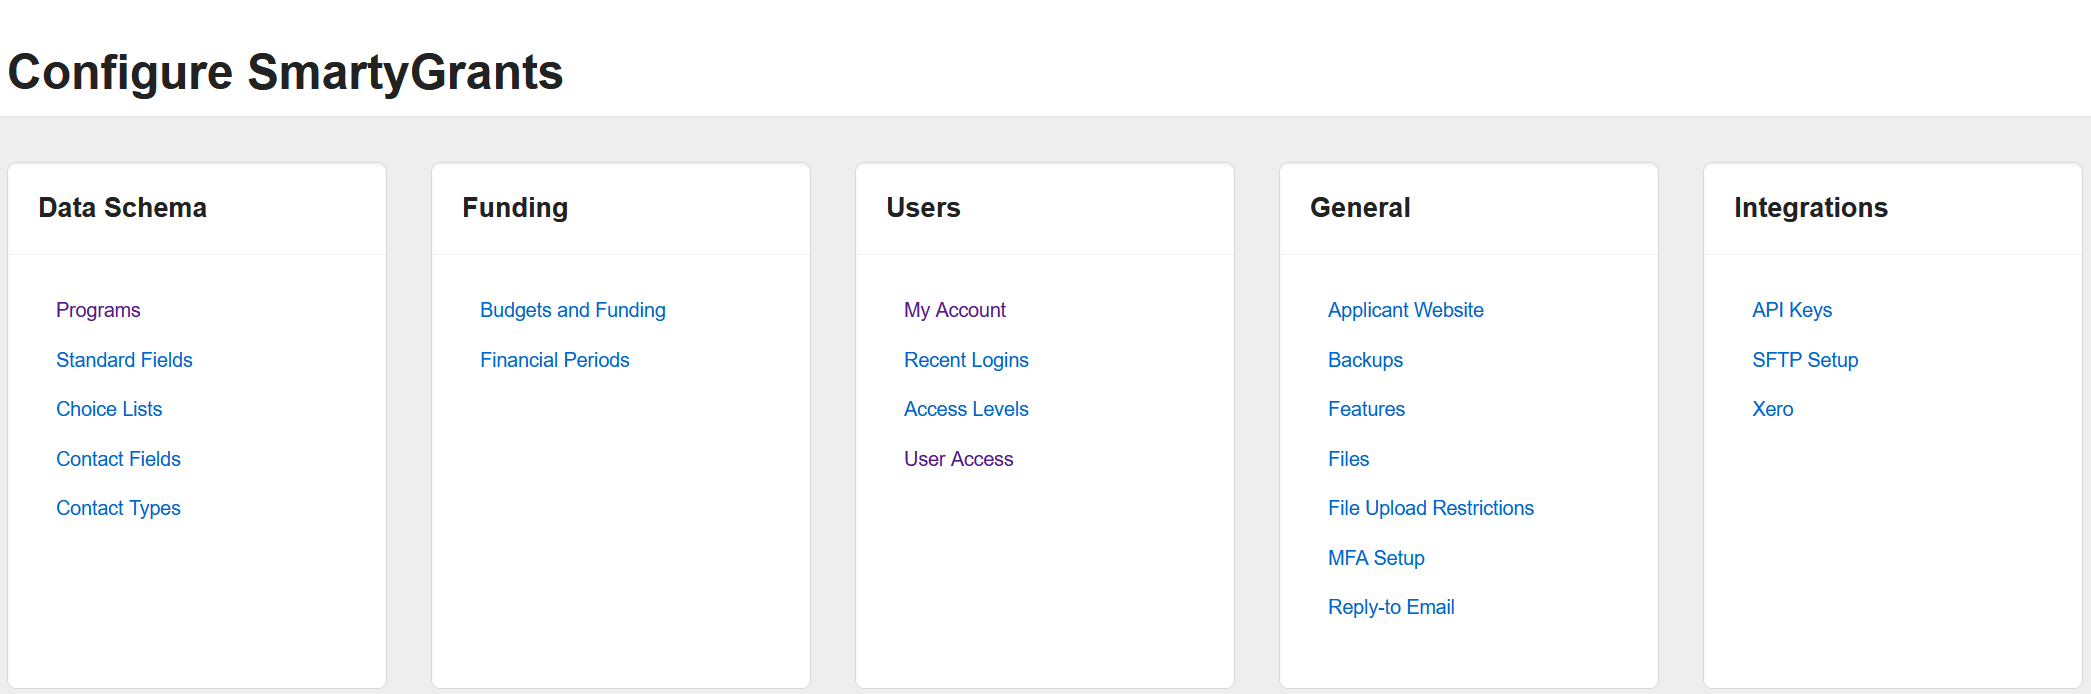
Task: Open the Xero integration link
Action: point(1772,409)
